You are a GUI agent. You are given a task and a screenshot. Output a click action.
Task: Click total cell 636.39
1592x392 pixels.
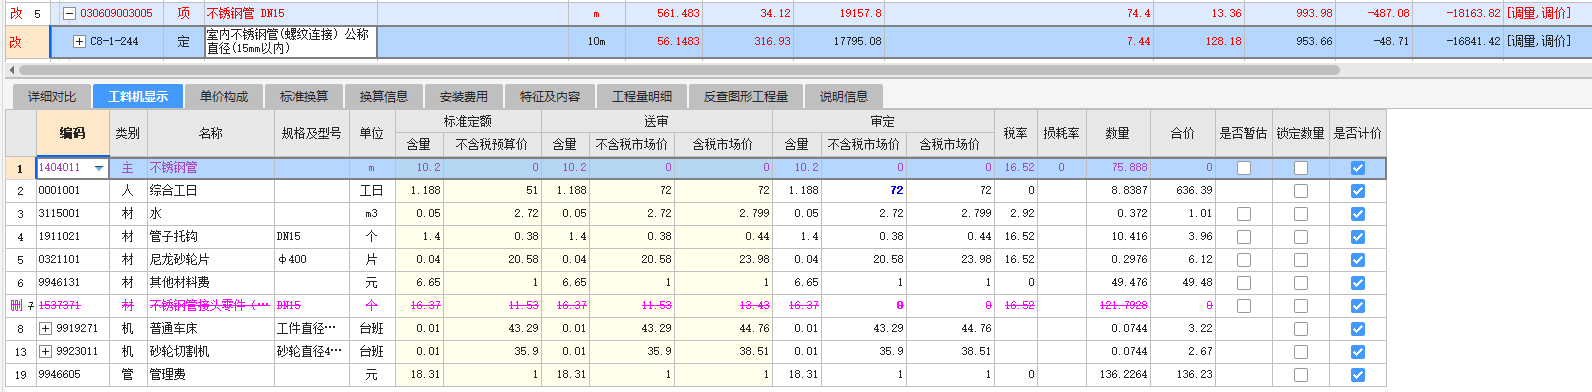click(1183, 191)
